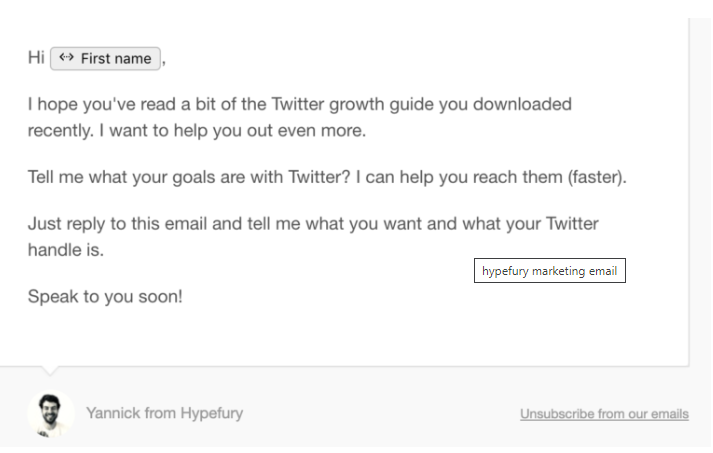
Task: Click the handle is. text line
Action: coord(66,250)
